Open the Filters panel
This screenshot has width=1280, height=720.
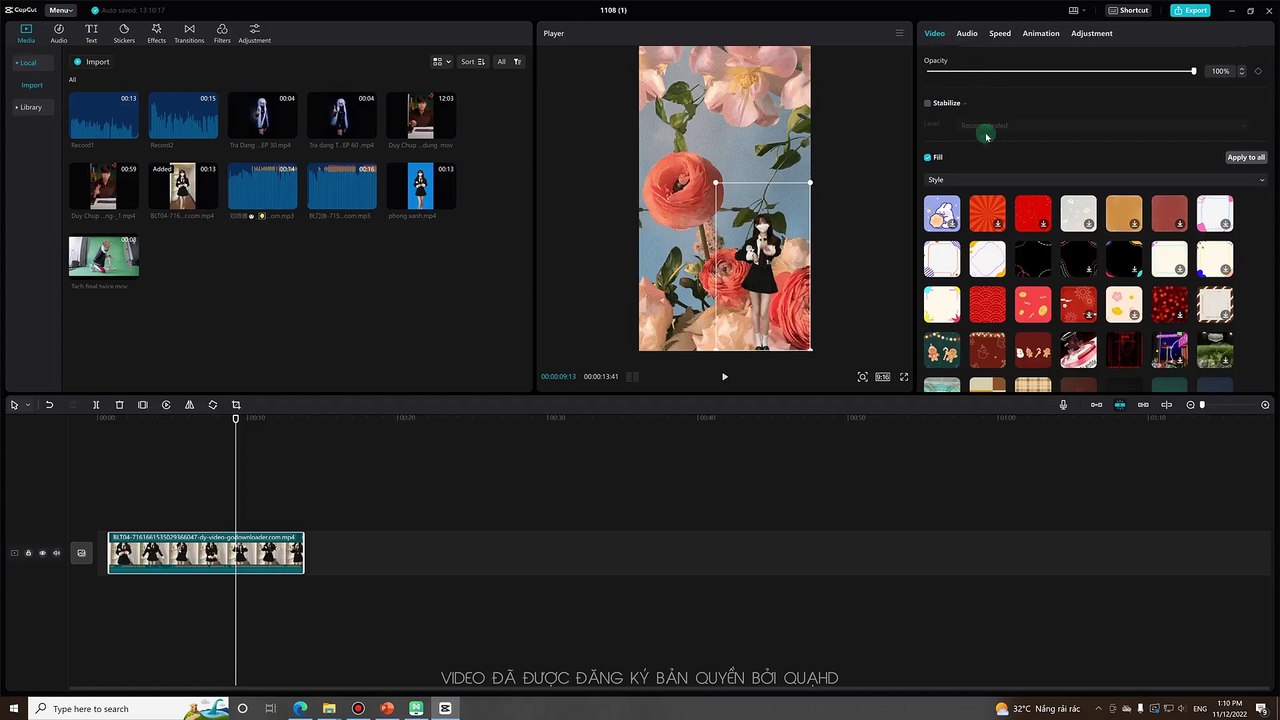[222, 33]
